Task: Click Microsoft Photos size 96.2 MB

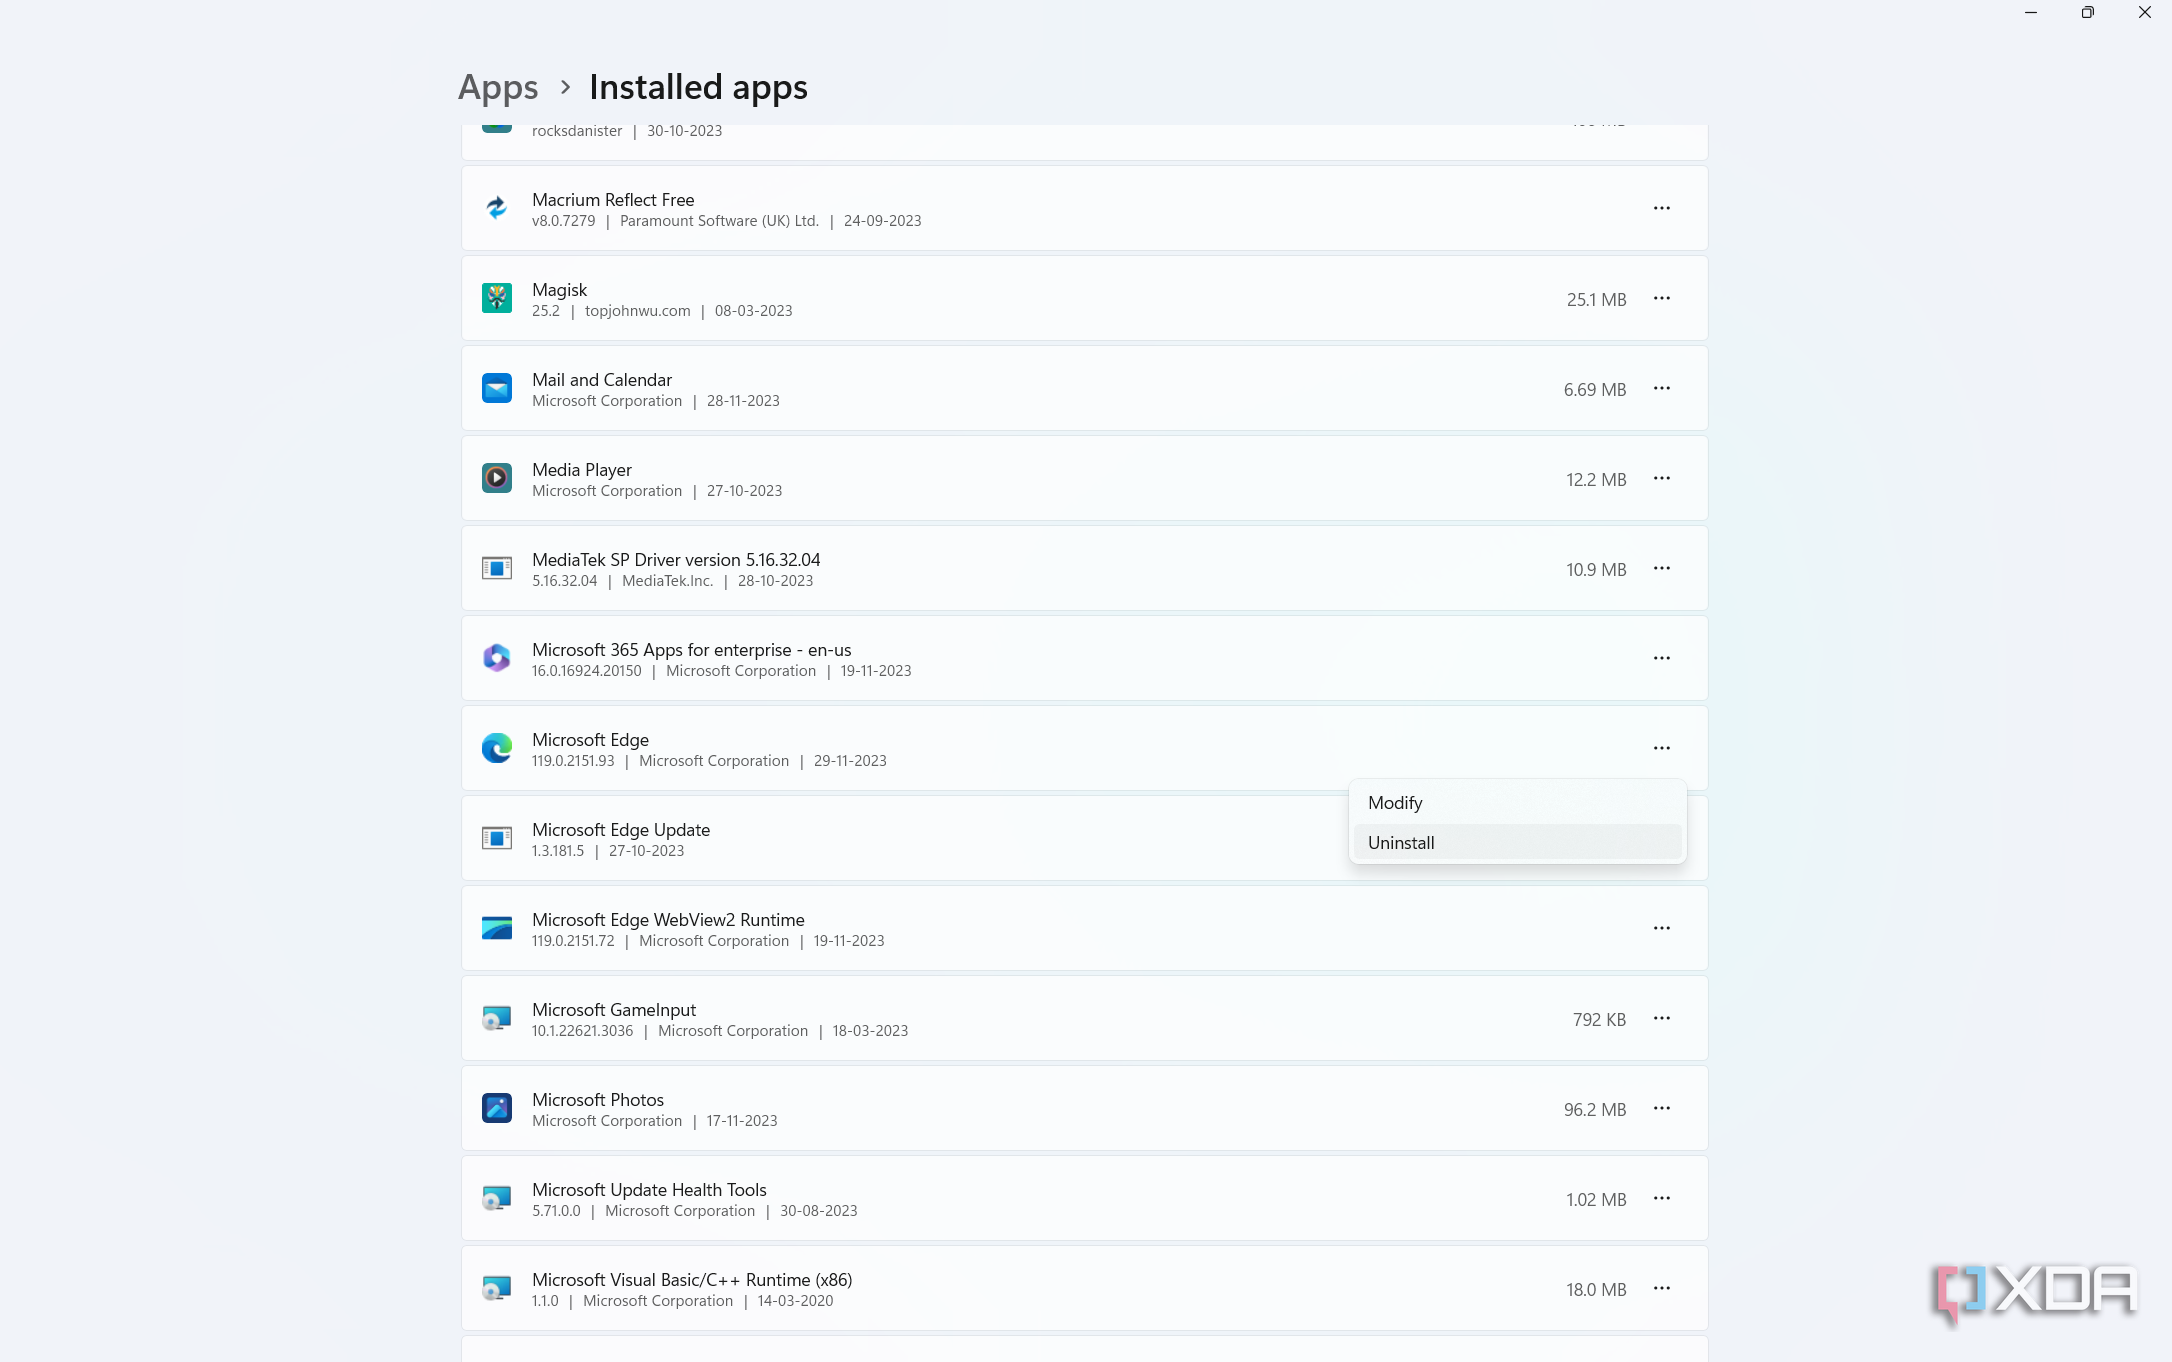Action: 1595,1110
